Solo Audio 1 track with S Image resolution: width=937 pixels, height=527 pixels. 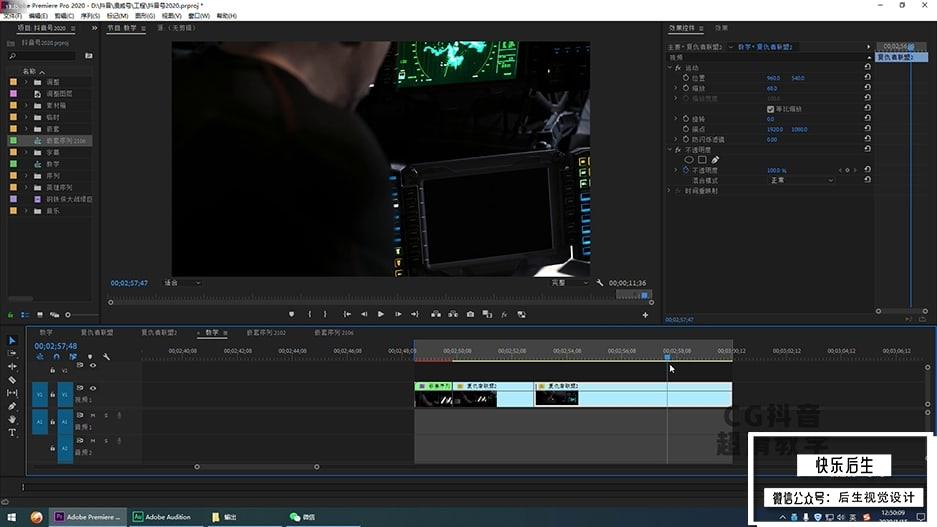[x=106, y=415]
